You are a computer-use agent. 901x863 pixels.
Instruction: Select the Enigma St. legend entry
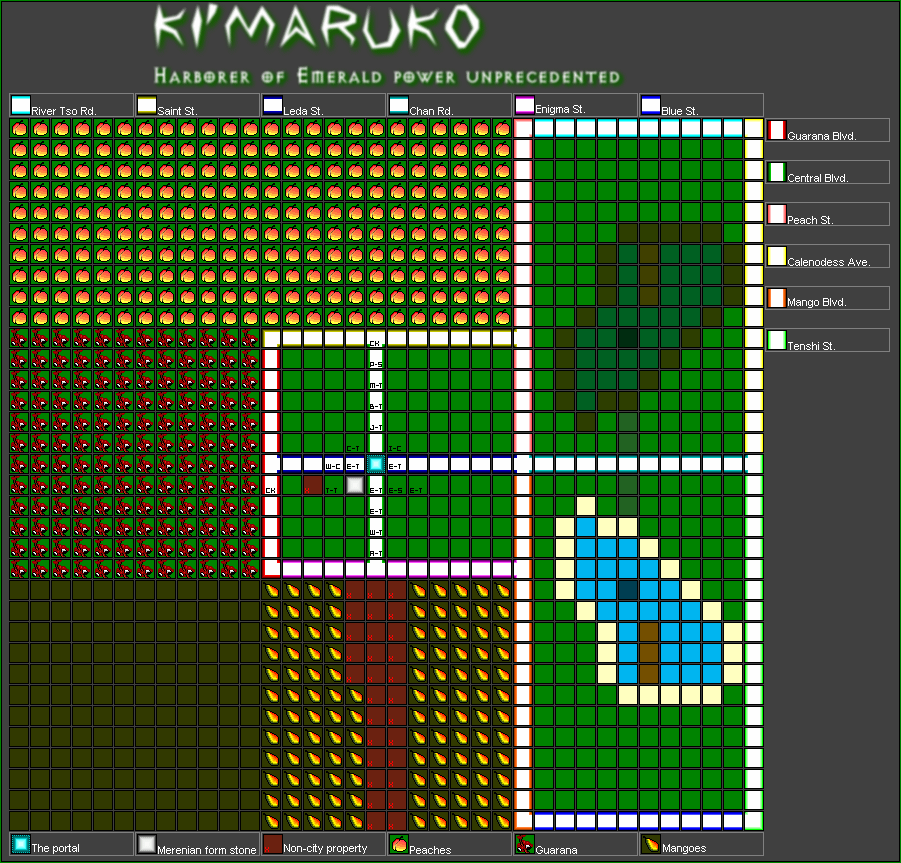coord(574,106)
